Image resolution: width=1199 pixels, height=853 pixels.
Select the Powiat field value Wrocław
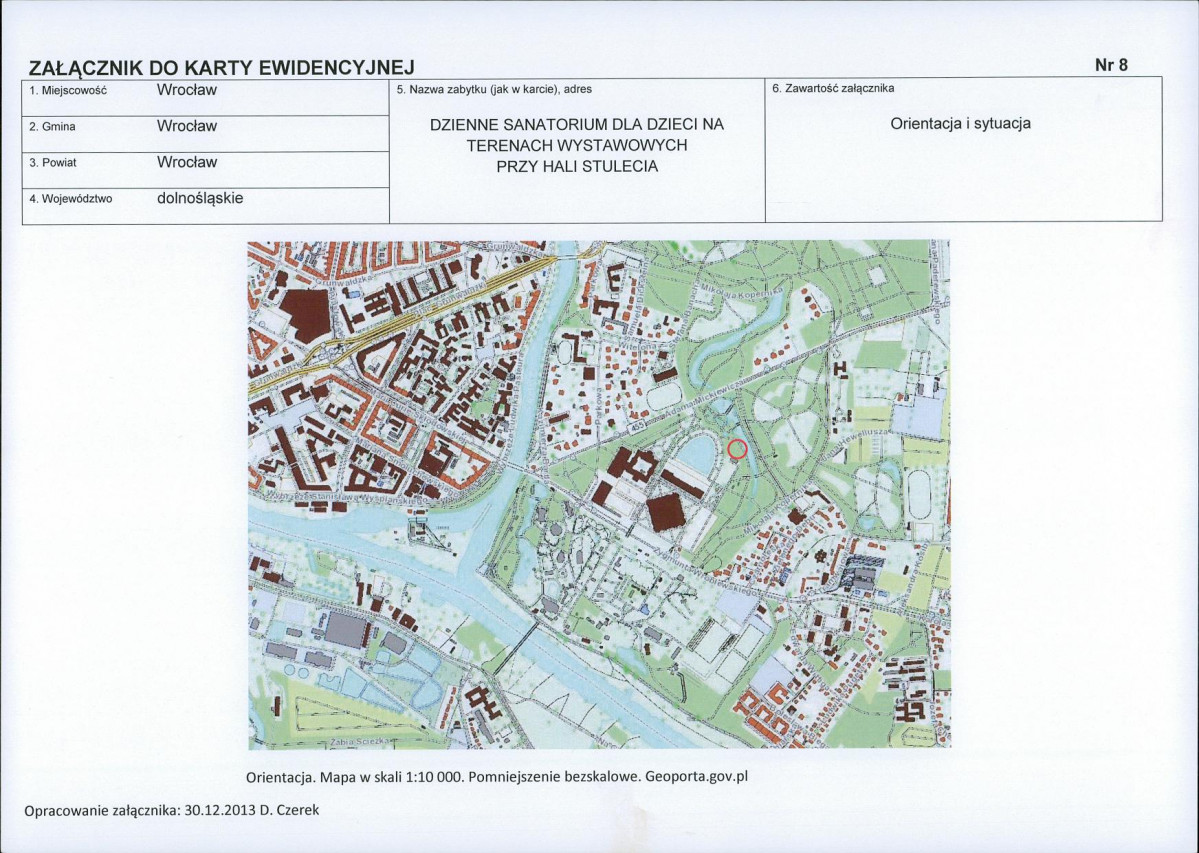(x=187, y=162)
